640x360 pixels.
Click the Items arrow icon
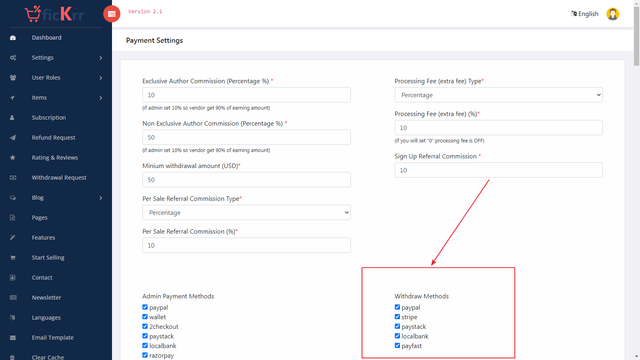point(13,98)
